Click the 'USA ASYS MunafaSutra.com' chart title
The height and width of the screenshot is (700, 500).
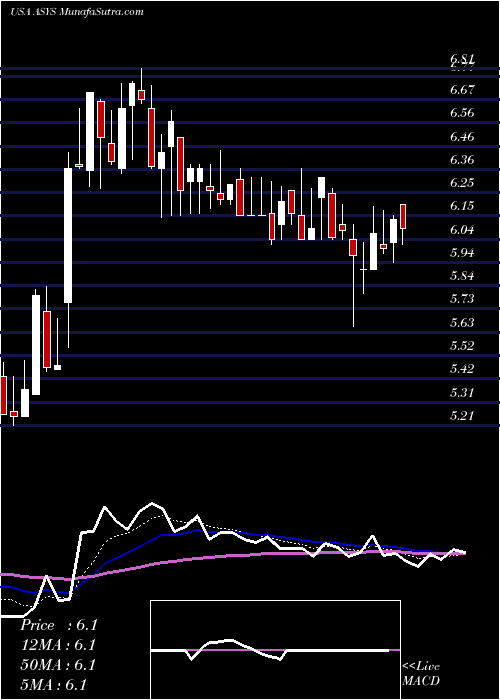click(x=77, y=12)
